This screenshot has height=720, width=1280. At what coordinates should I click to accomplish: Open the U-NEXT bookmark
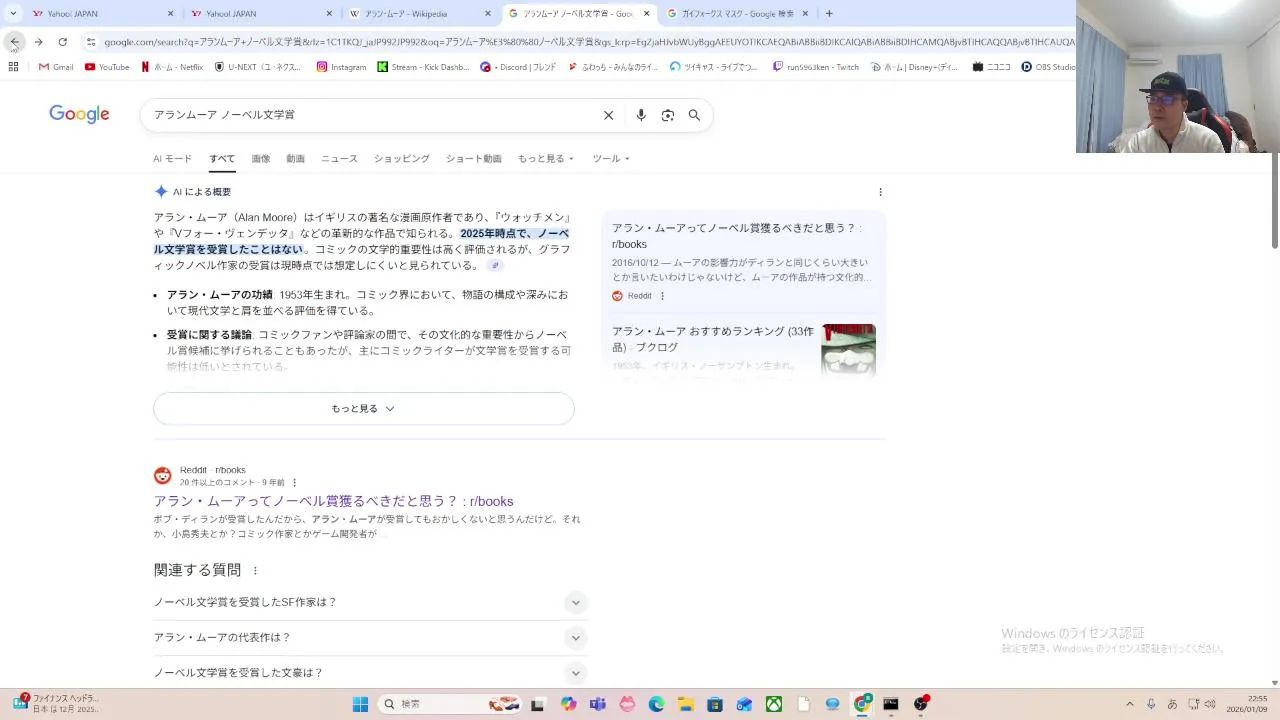(x=258, y=67)
